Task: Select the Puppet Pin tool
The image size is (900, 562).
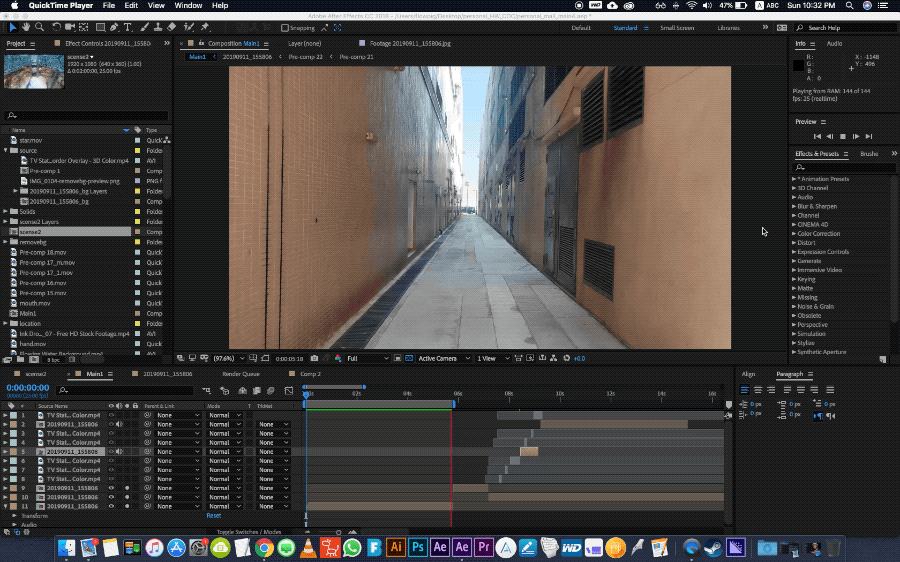Action: click(205, 27)
